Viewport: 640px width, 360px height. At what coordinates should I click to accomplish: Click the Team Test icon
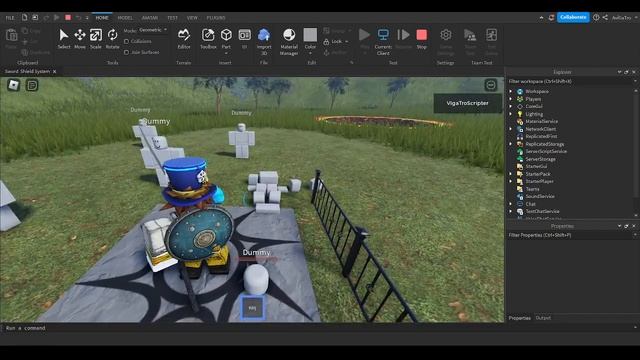click(470, 35)
